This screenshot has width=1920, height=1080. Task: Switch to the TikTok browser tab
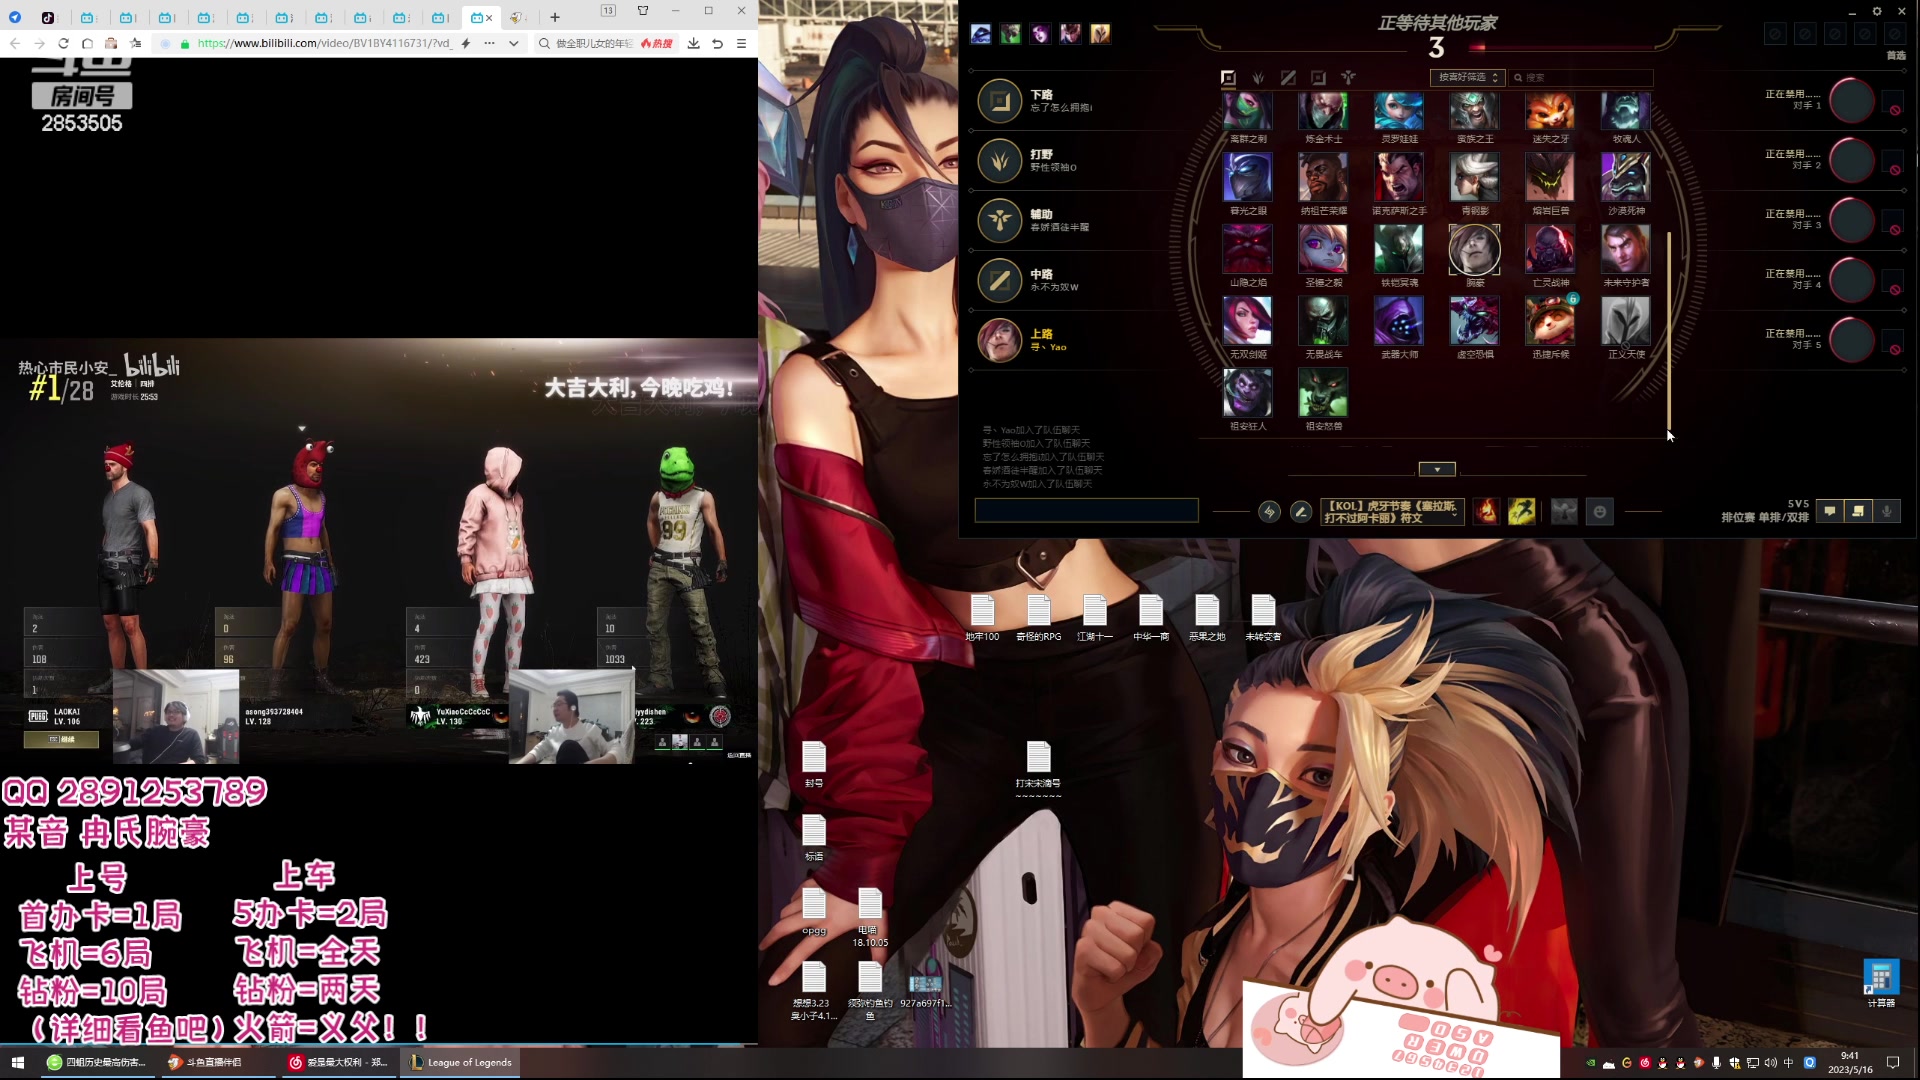[48, 17]
